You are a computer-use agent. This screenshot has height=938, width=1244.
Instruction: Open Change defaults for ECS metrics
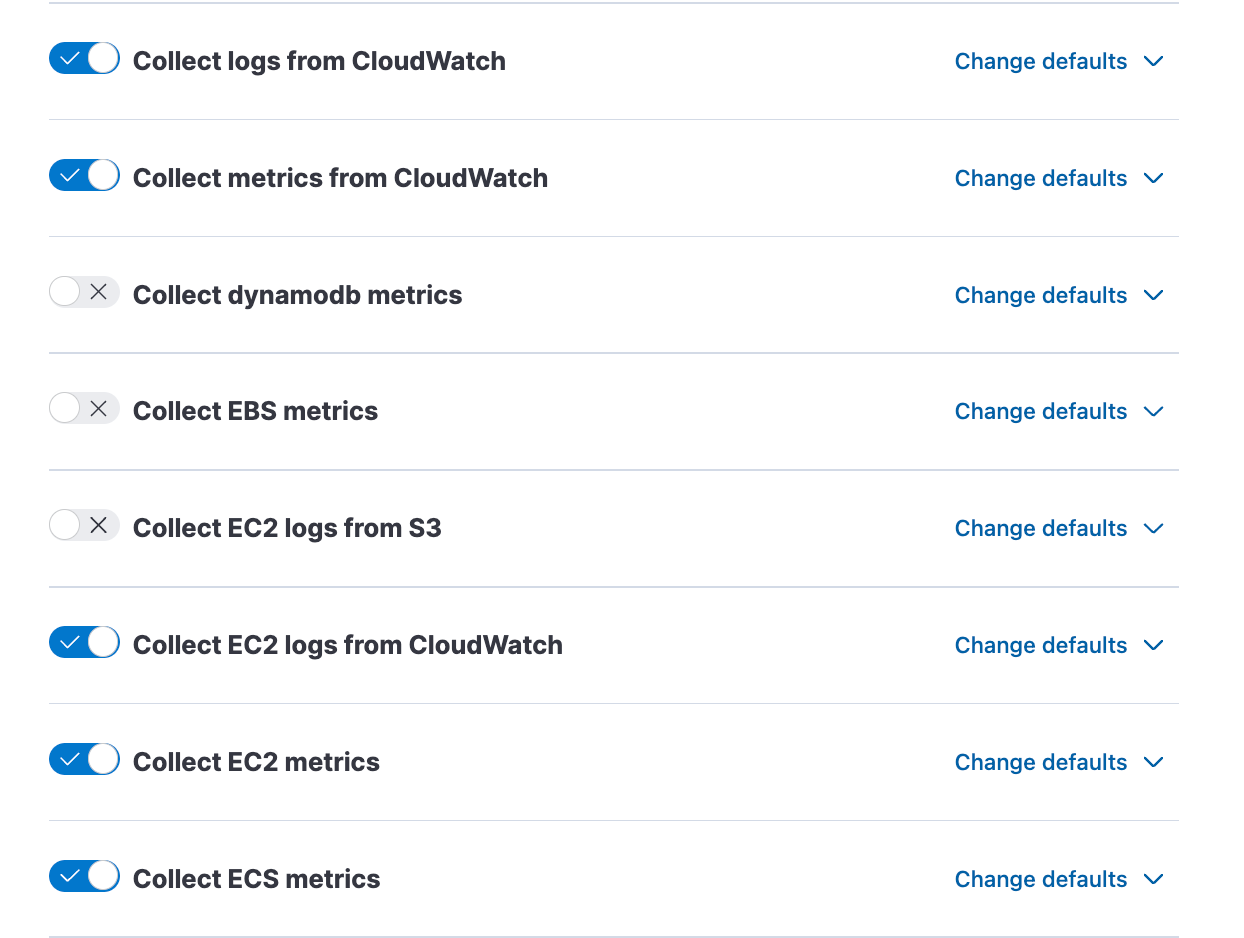(1040, 879)
